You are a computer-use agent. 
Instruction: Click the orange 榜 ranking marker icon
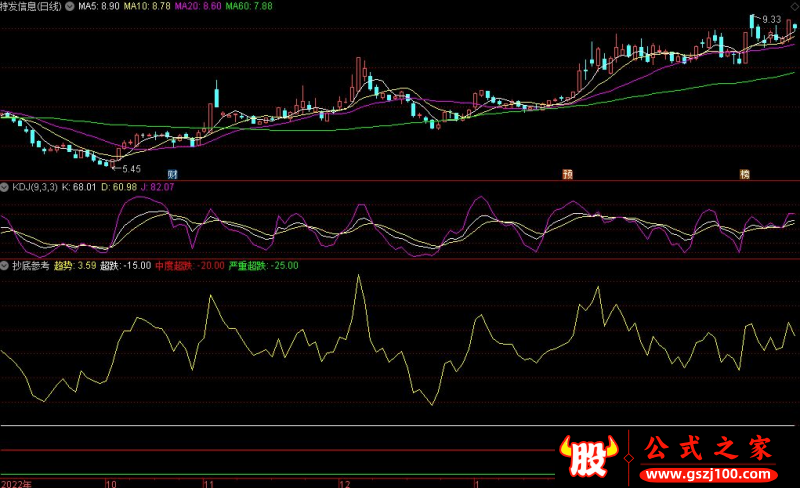click(744, 174)
